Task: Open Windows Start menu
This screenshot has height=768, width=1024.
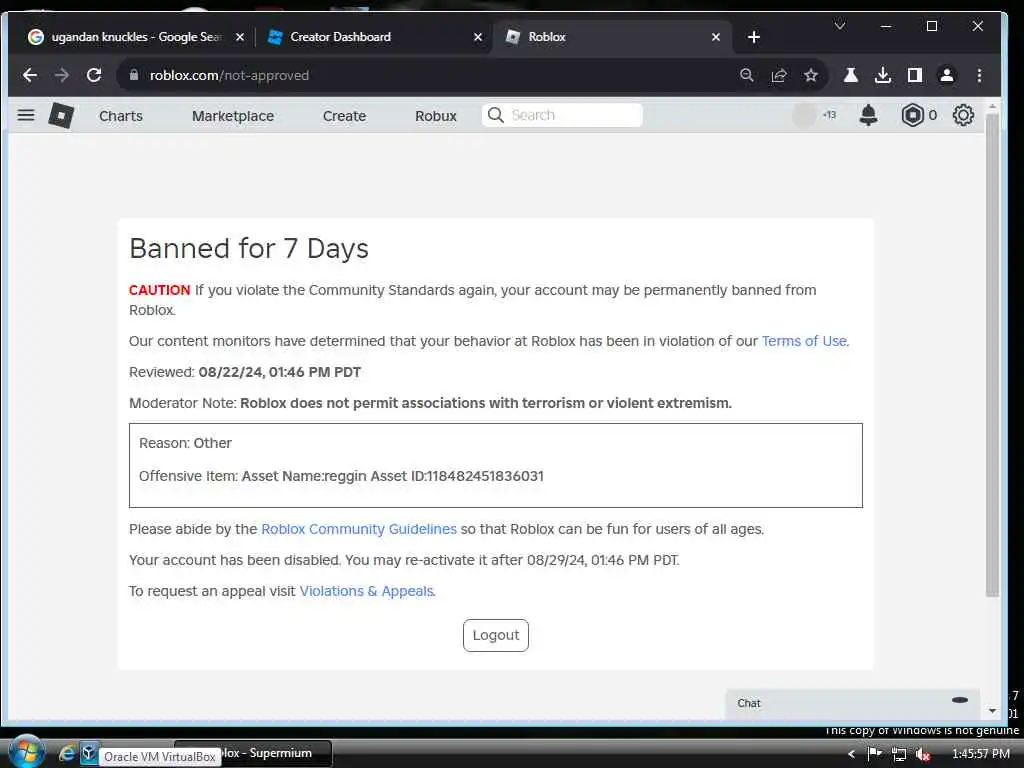Action: [26, 752]
